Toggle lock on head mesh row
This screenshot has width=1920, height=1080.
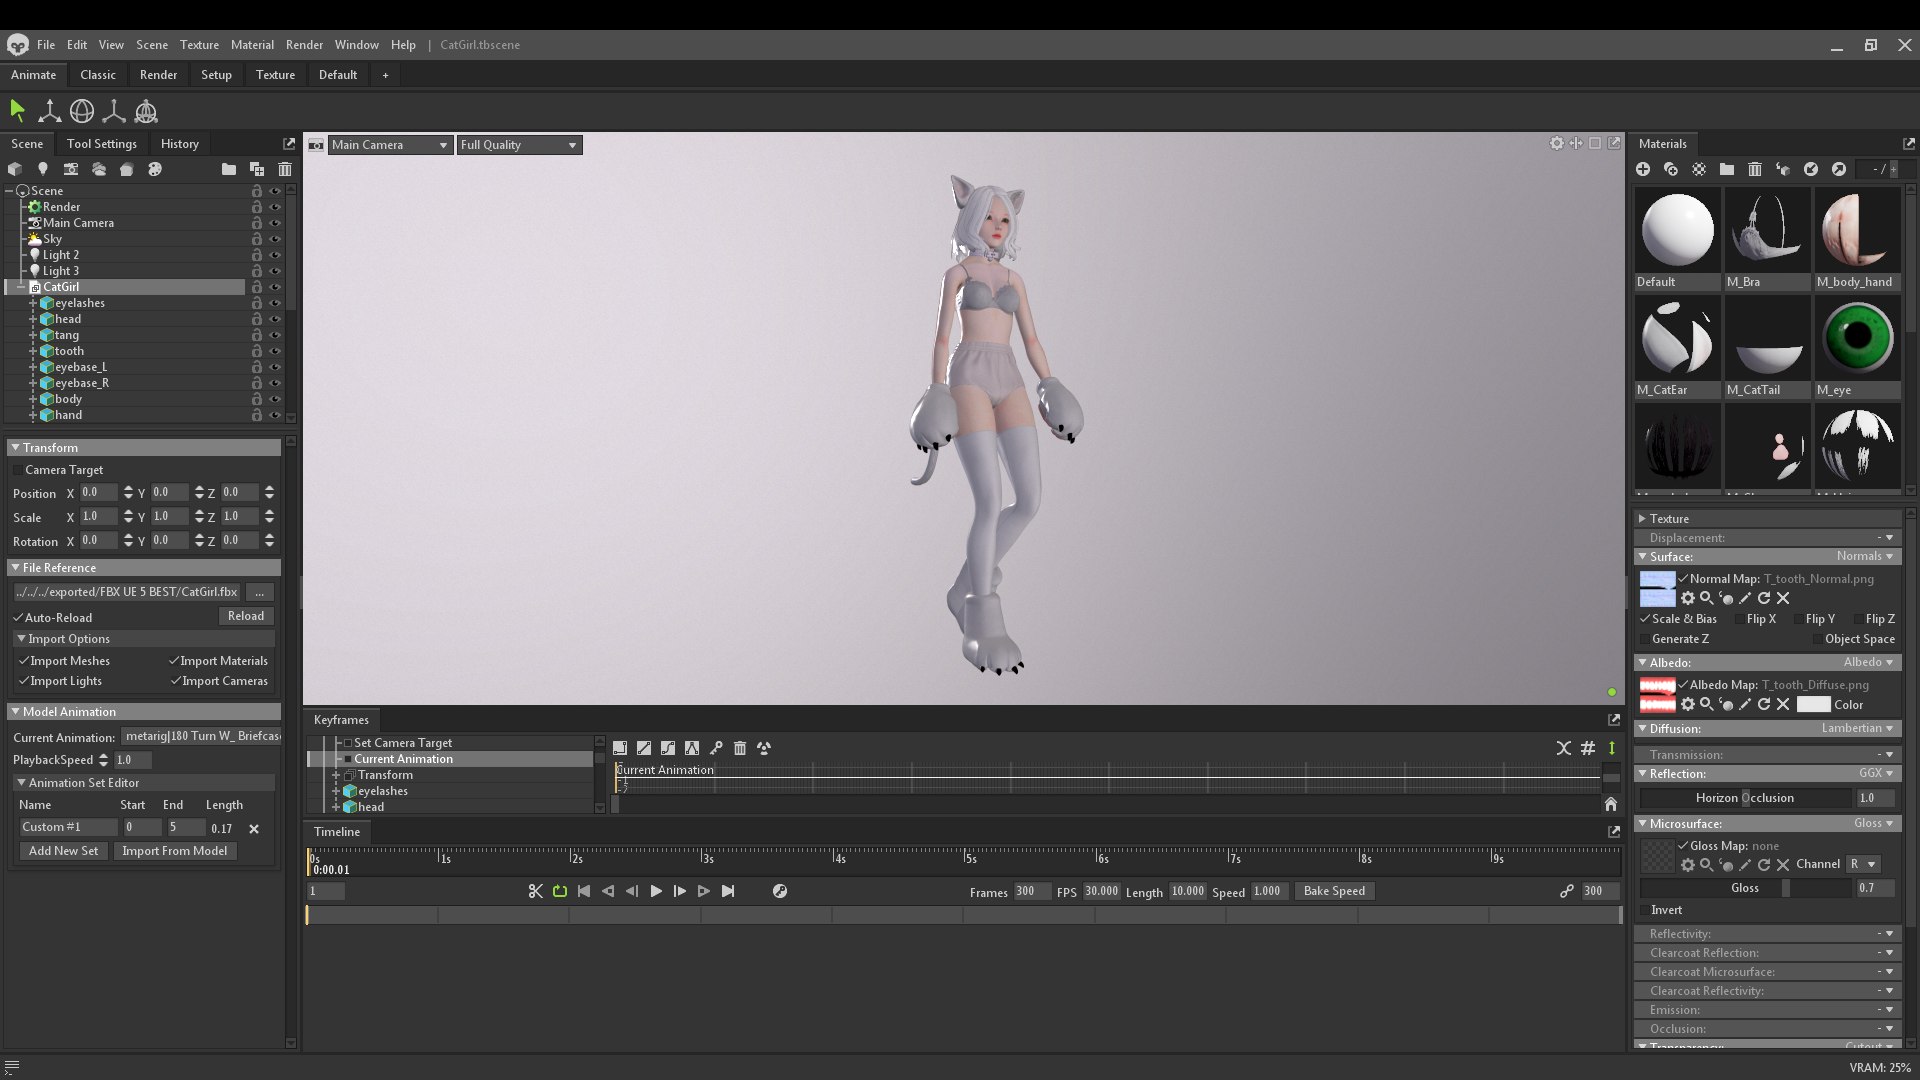click(x=257, y=319)
